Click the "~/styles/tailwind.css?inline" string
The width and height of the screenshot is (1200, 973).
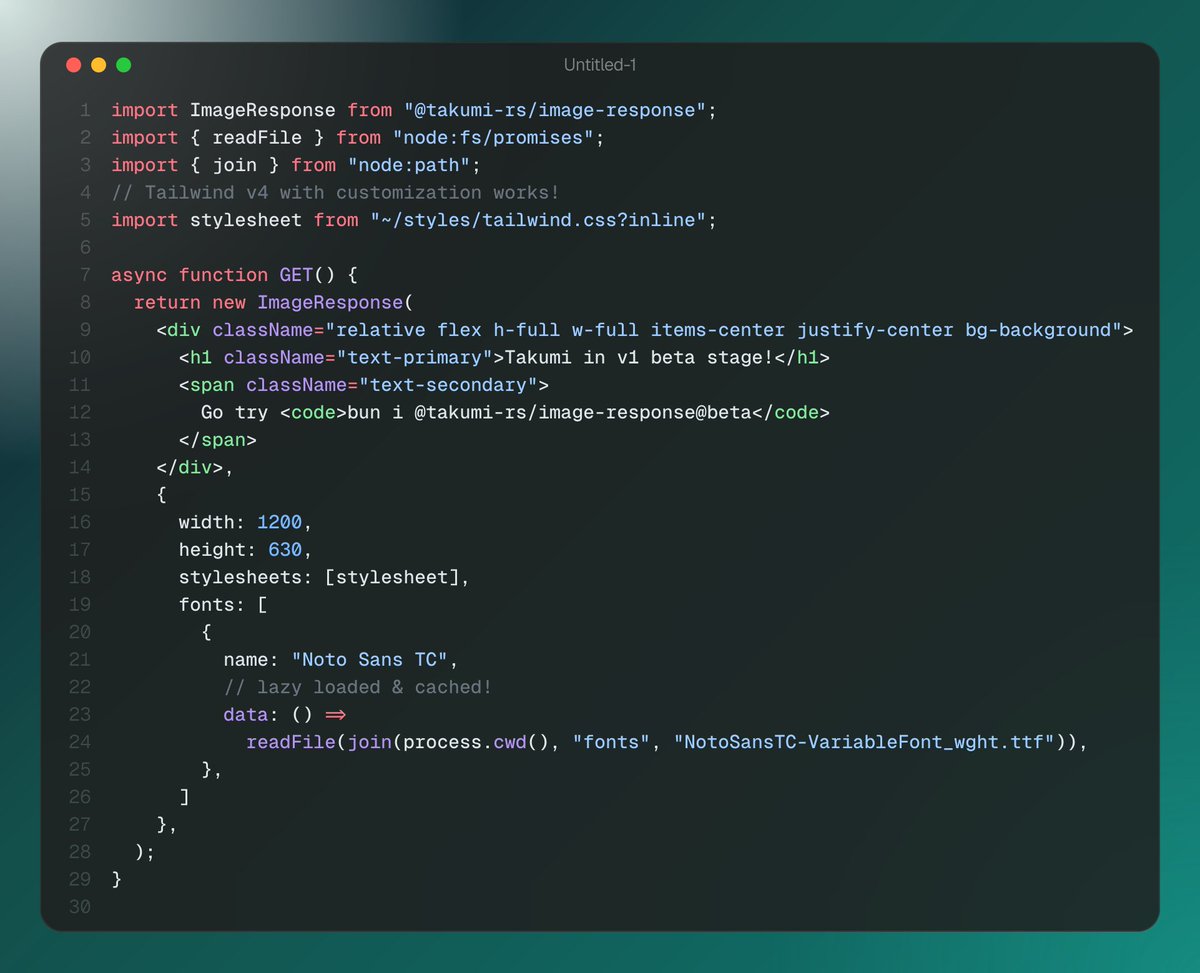(538, 220)
